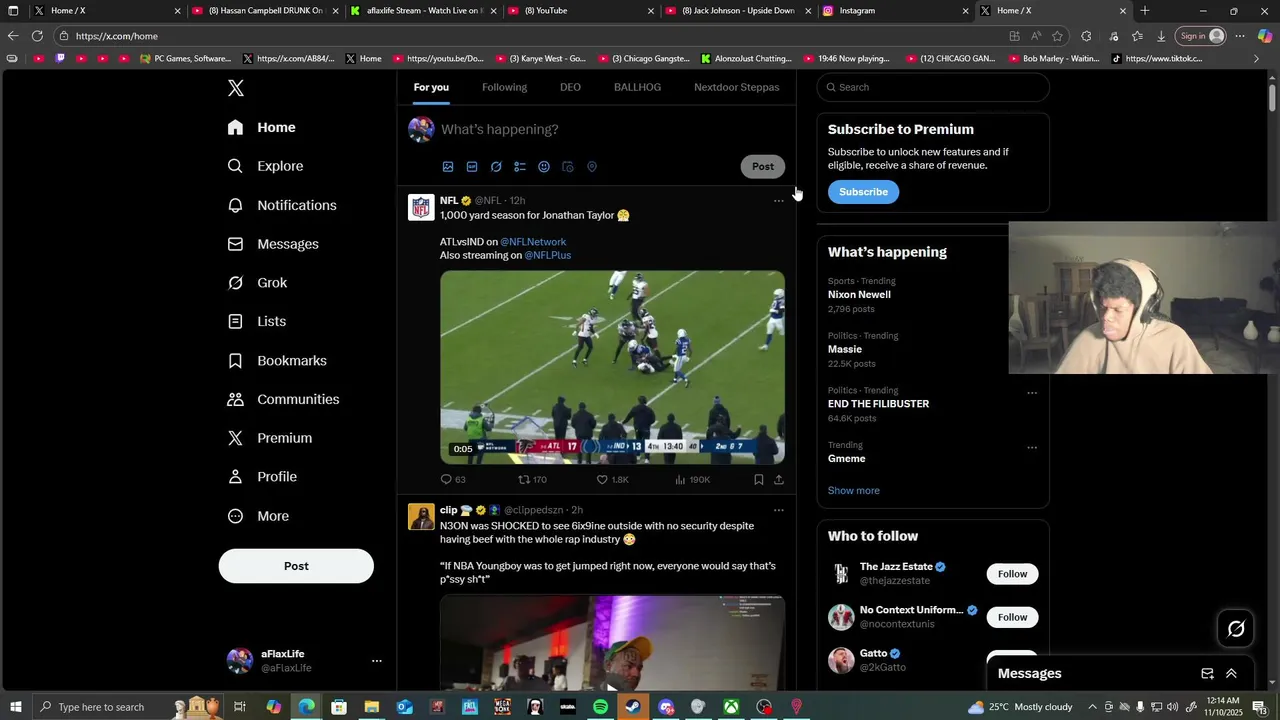Open @NFLNetwork mention link
The width and height of the screenshot is (1280, 720).
[533, 242]
